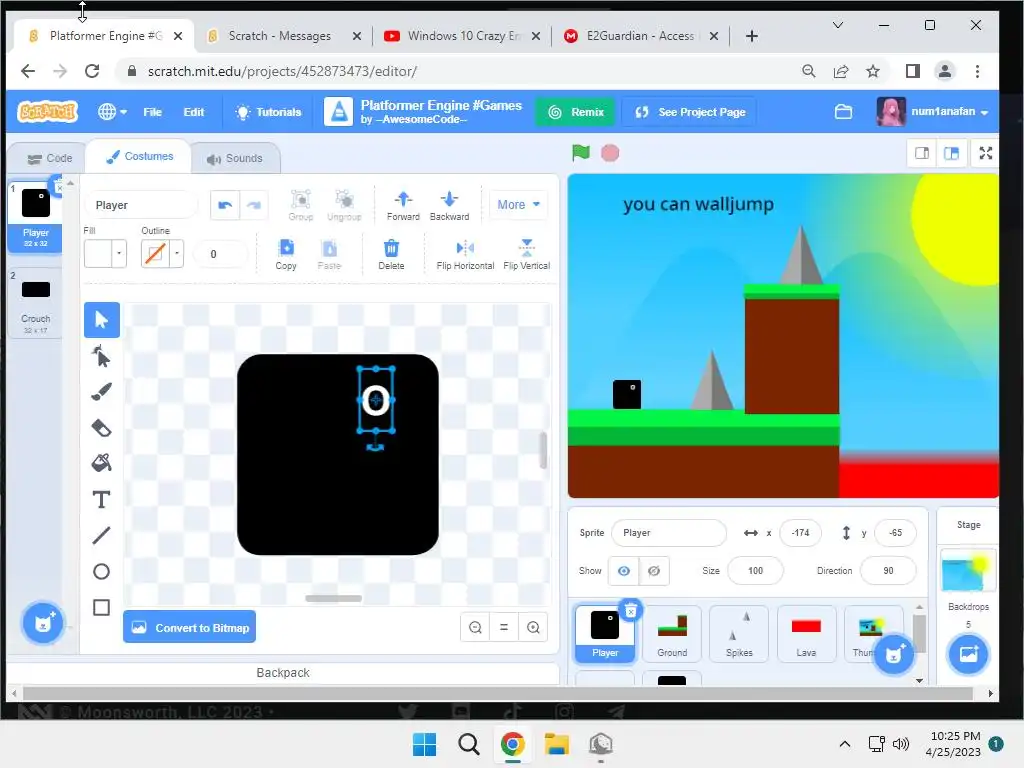Switch to Scratch - Messages browser tab
Viewport: 1024px width, 768px height.
click(280, 36)
